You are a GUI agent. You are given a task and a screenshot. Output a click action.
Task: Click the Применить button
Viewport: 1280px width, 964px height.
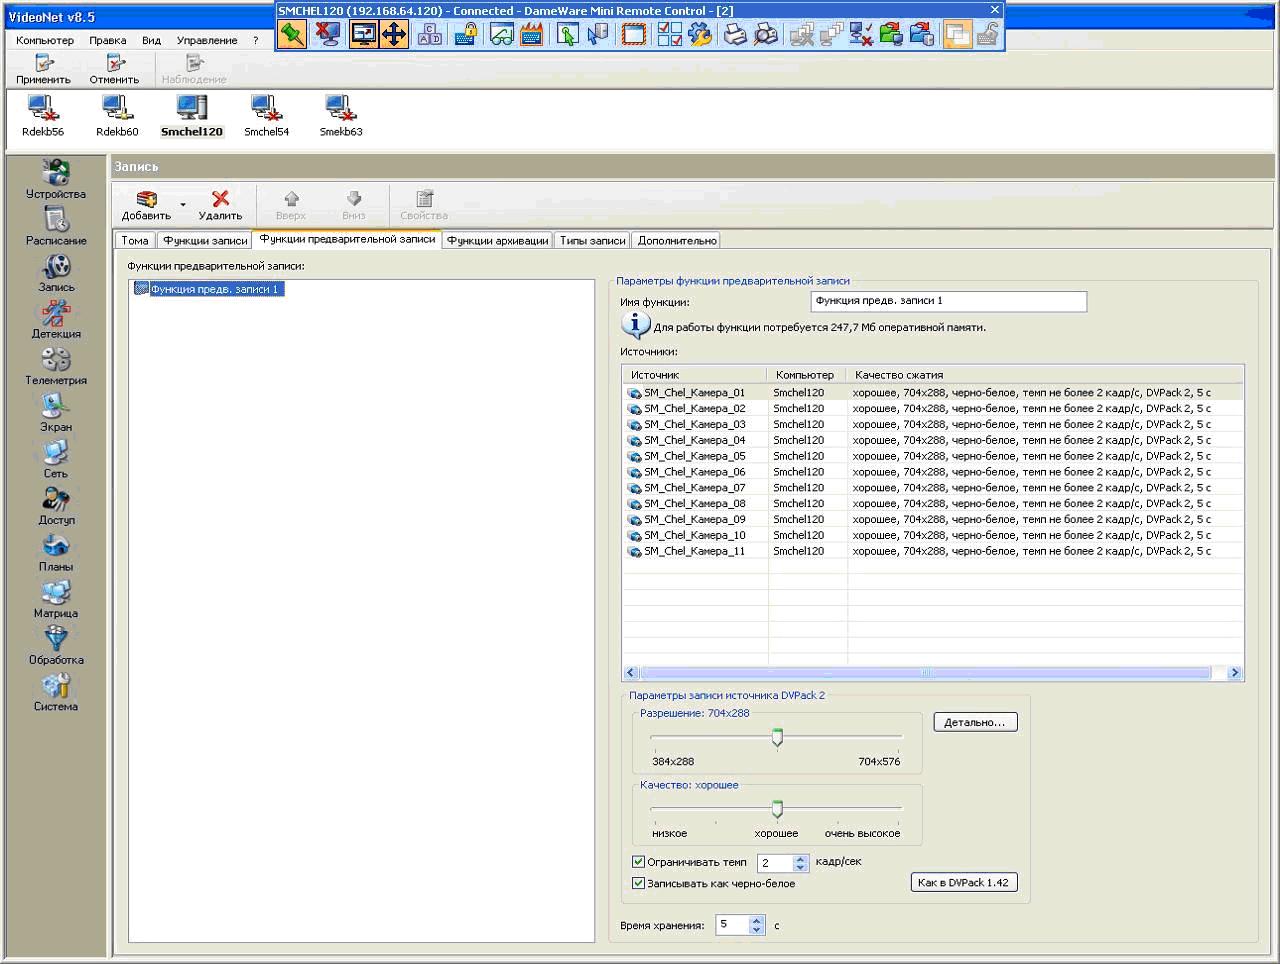click(44, 70)
